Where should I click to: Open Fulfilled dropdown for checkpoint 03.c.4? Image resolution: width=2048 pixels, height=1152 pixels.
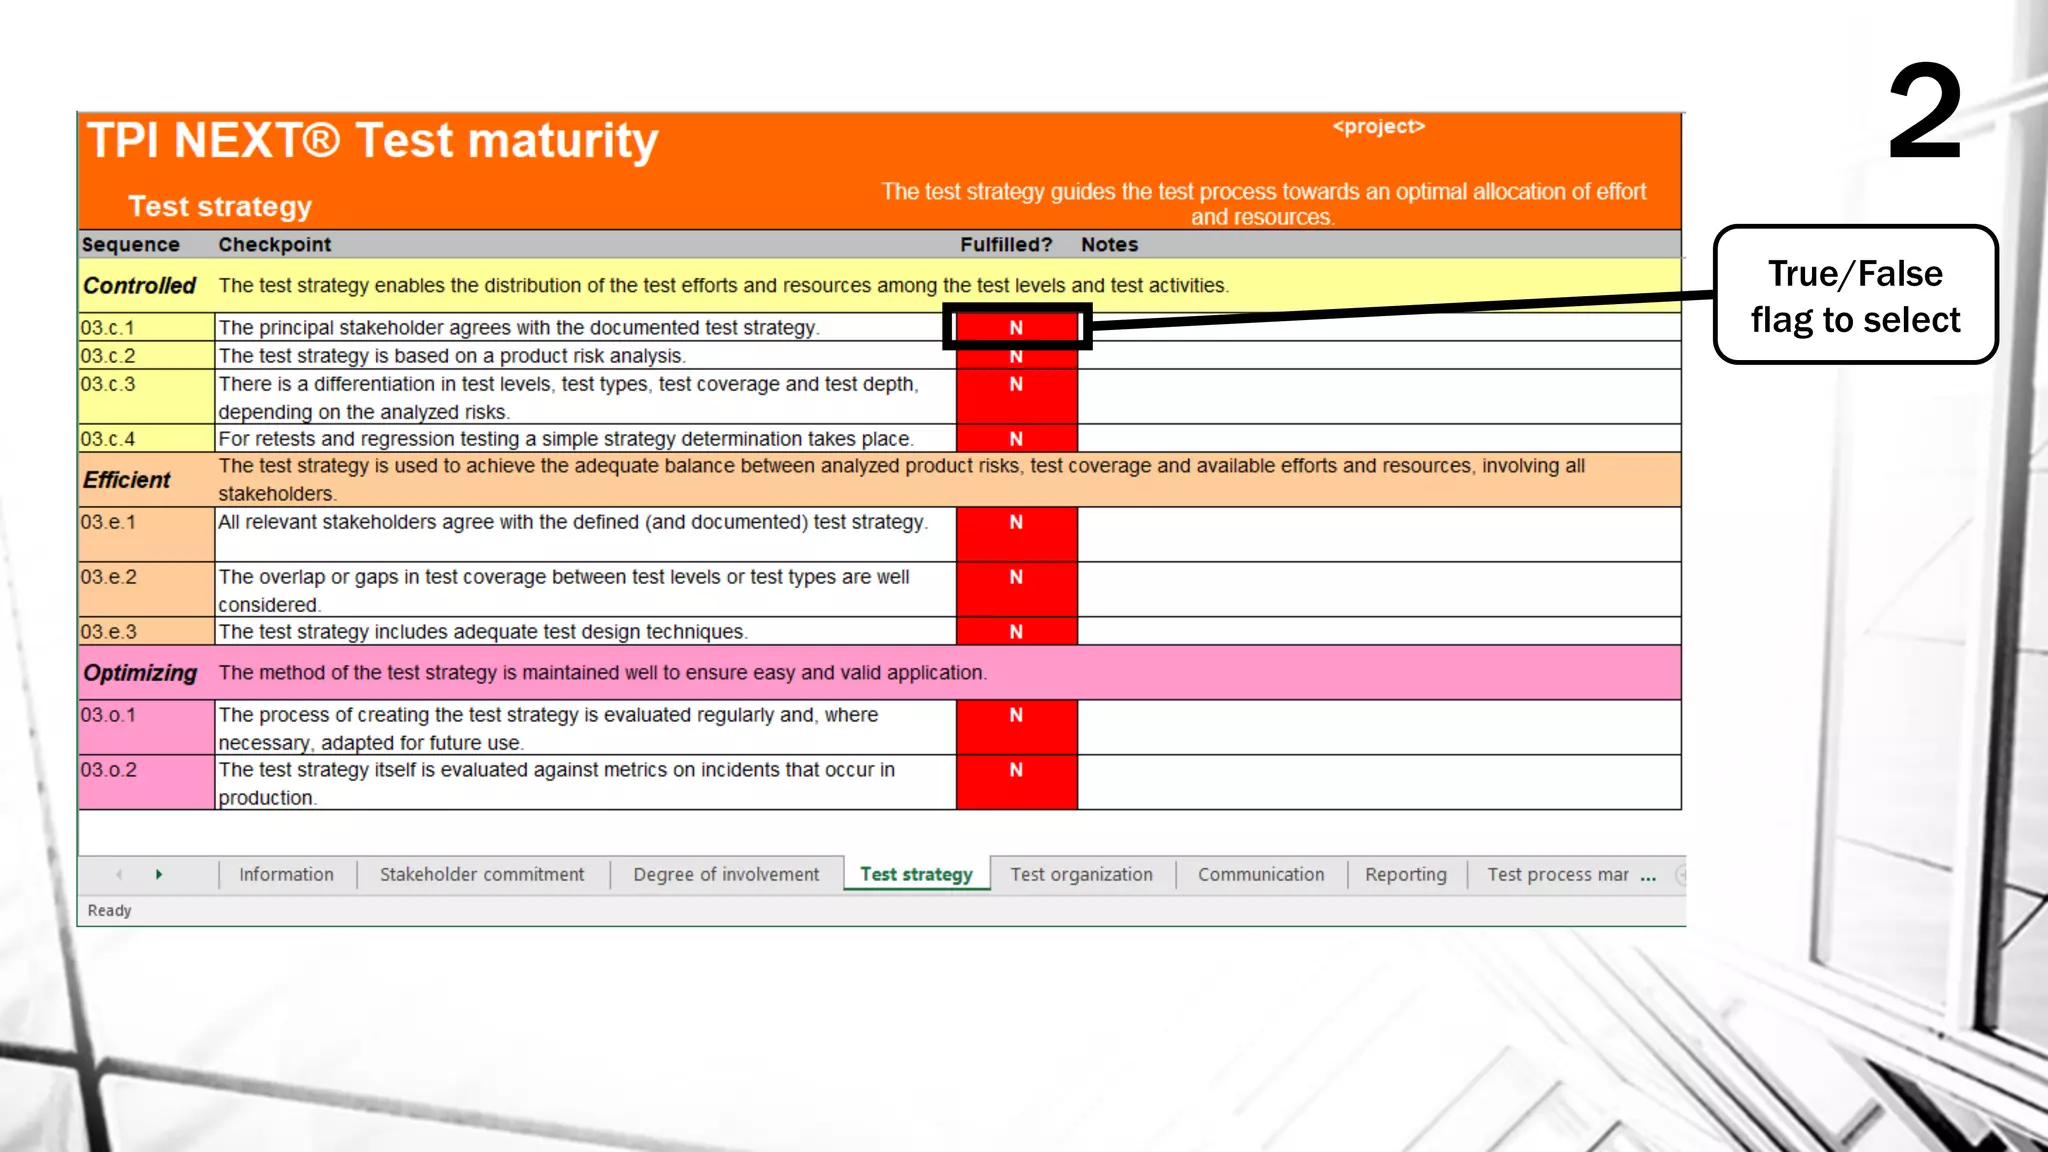1016,439
